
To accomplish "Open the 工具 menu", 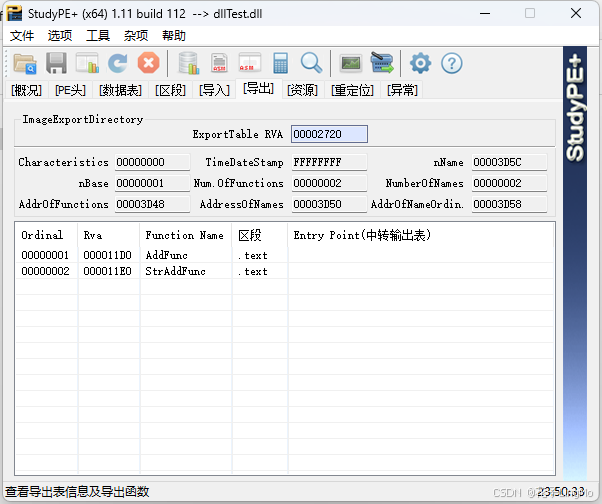I will point(98,36).
